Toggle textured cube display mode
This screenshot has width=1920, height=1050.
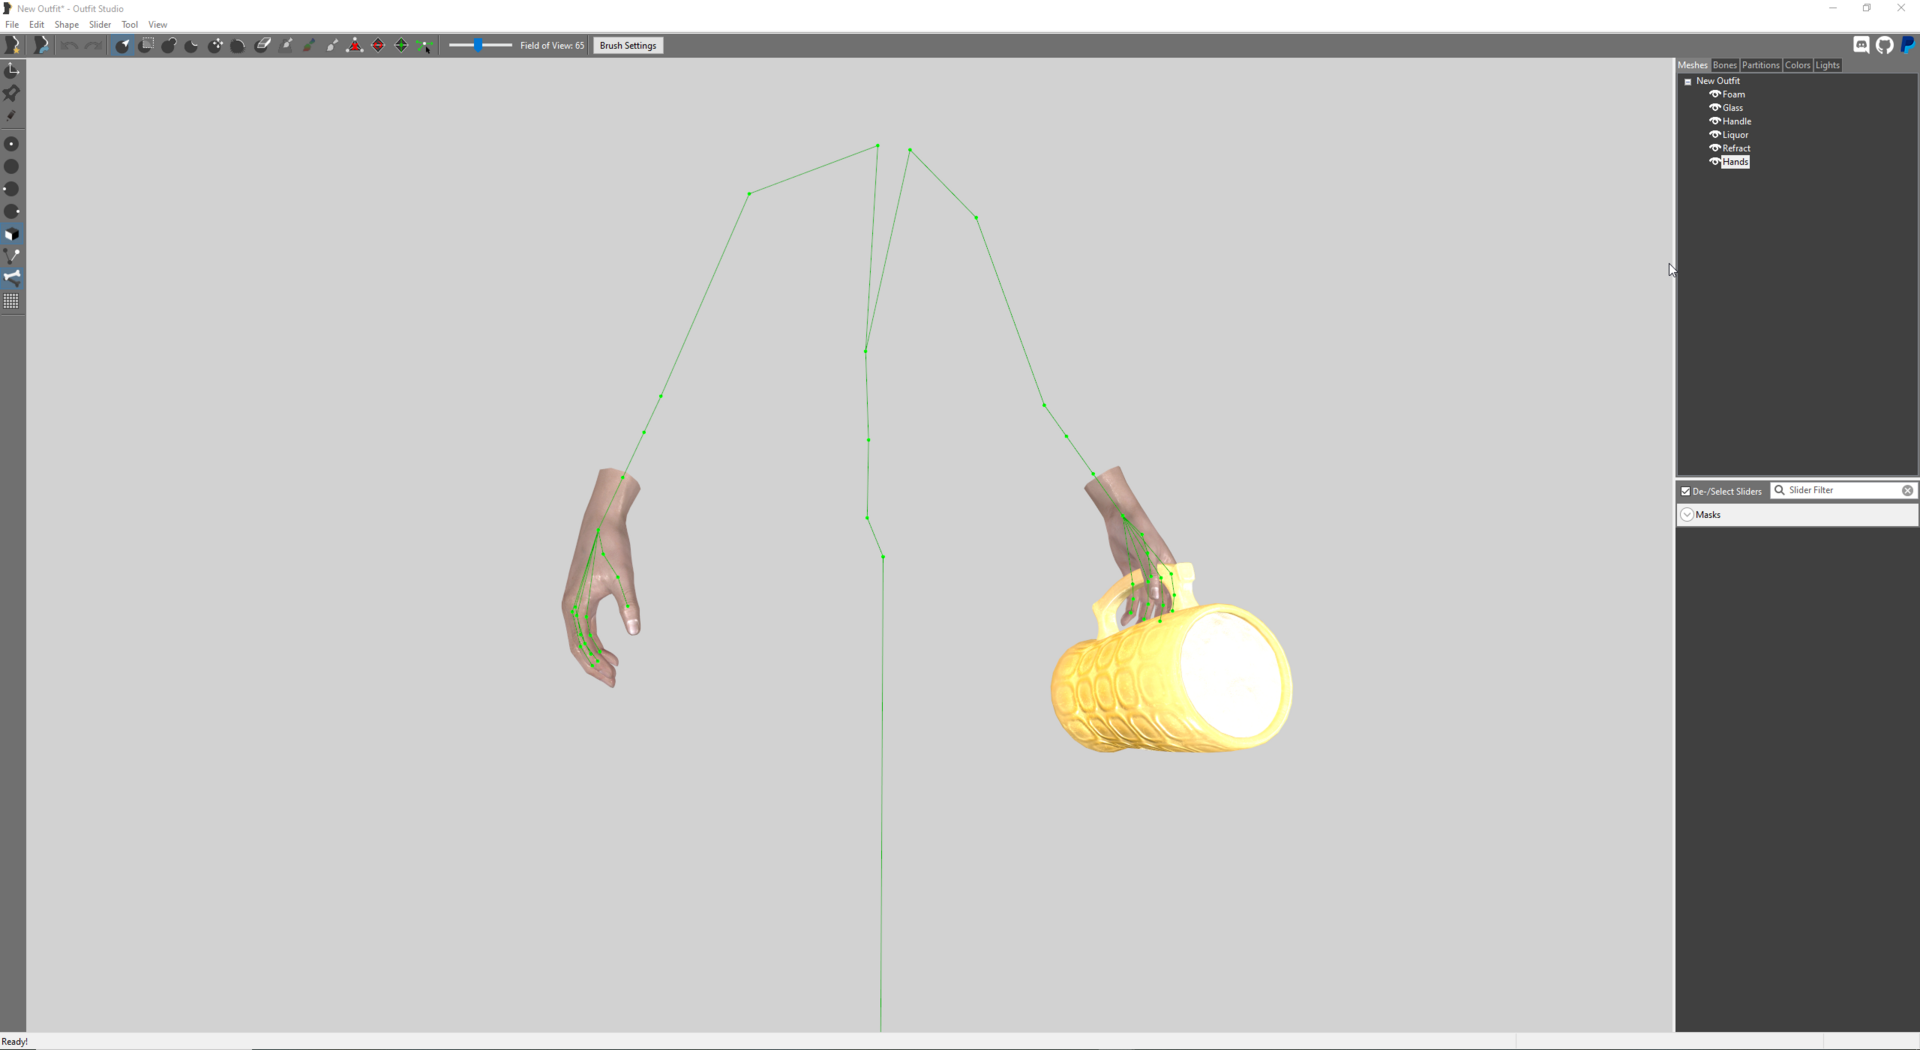(12, 235)
